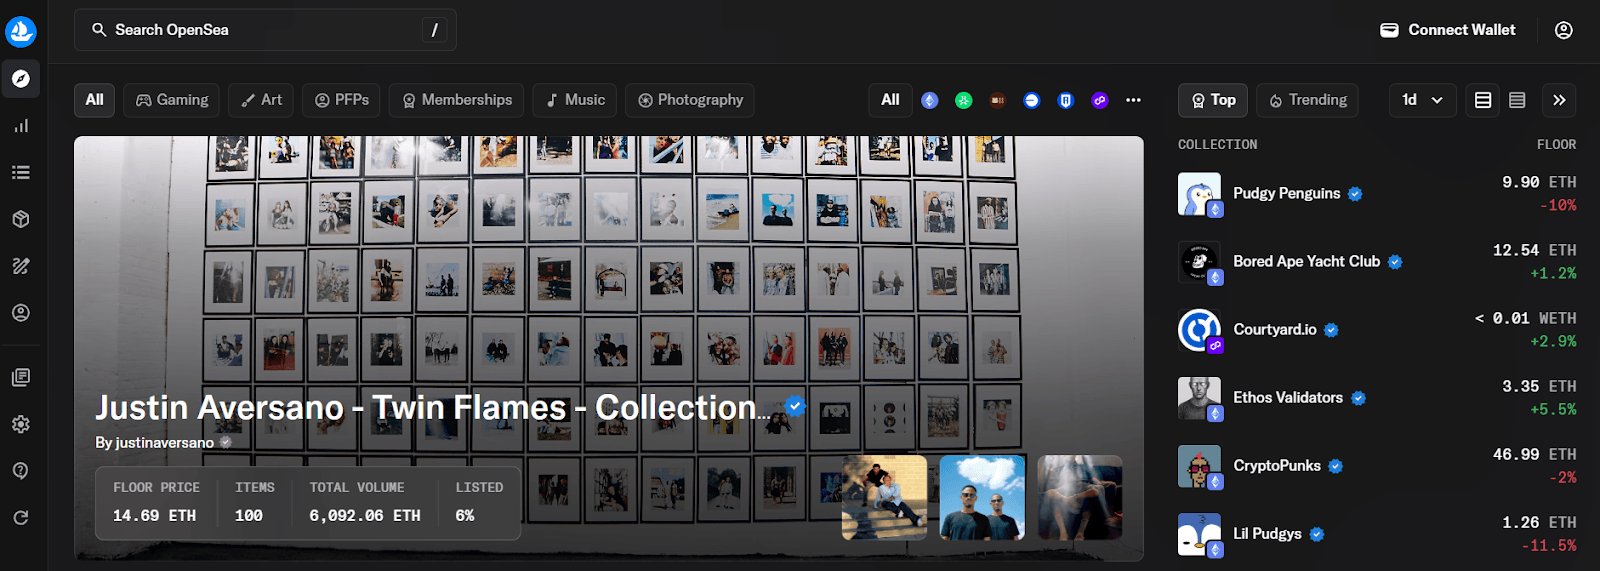Collapse panel with double chevron button
Screen dimensions: 1600x571
(1559, 100)
